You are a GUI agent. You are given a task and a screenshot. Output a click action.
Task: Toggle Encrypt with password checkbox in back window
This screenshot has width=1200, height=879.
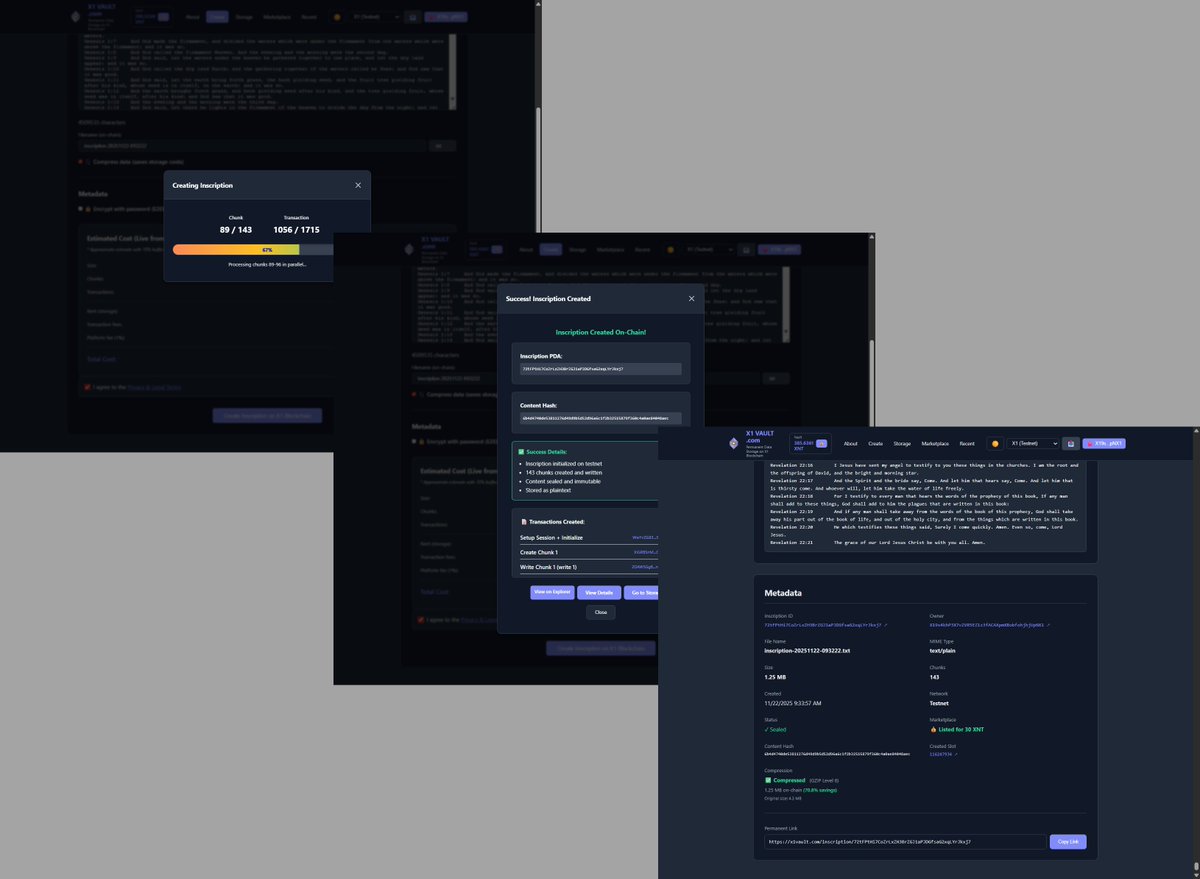(82, 209)
